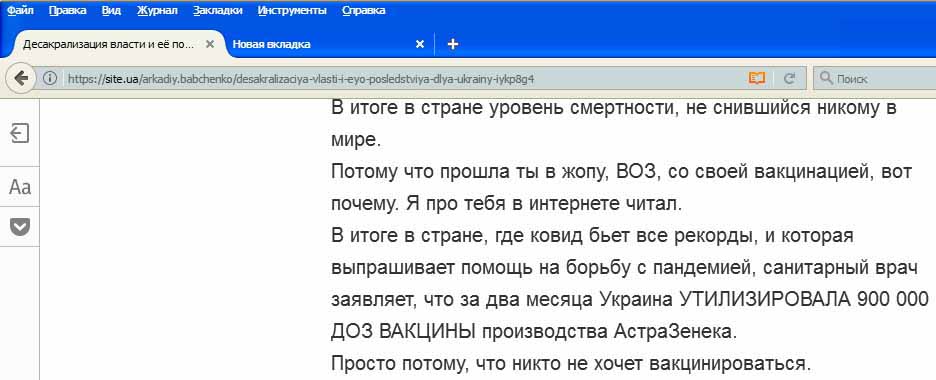Viewport: 936px width, 380px height.
Task: Open a new tab with plus button
Action: tap(452, 44)
